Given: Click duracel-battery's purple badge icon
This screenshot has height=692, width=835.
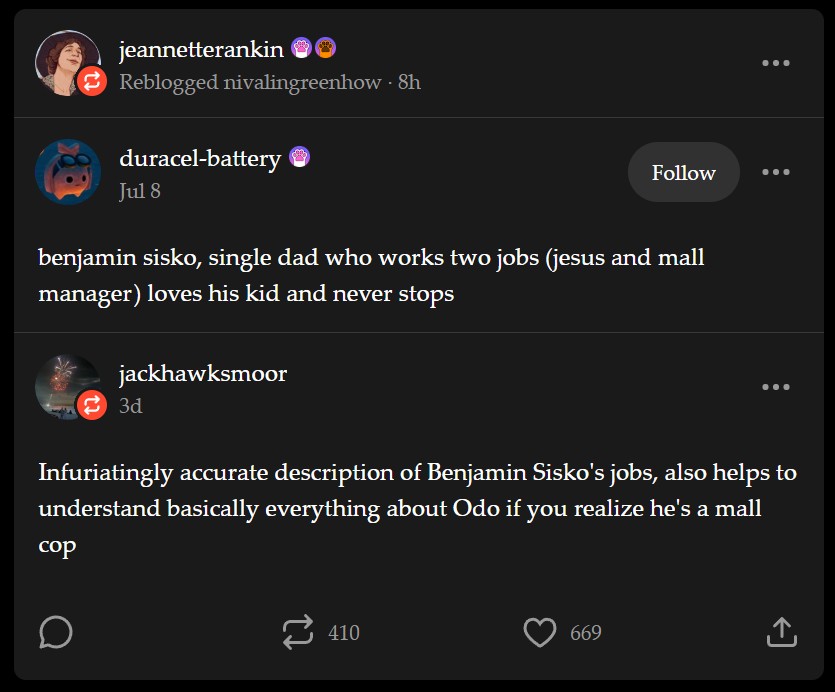Looking at the screenshot, I should (299, 157).
